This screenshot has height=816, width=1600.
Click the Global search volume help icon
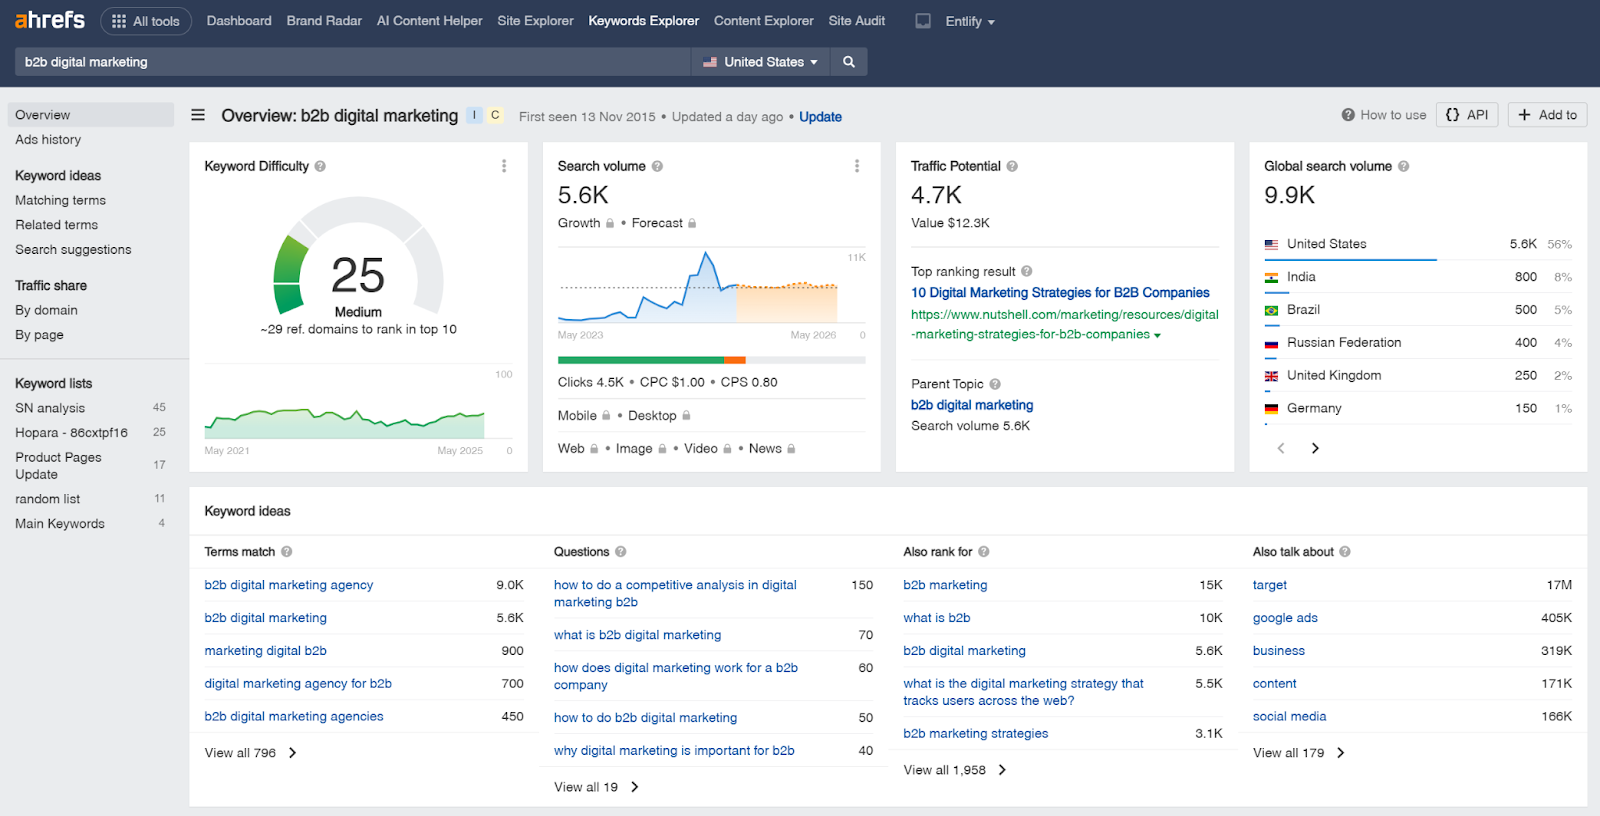[x=1403, y=166]
